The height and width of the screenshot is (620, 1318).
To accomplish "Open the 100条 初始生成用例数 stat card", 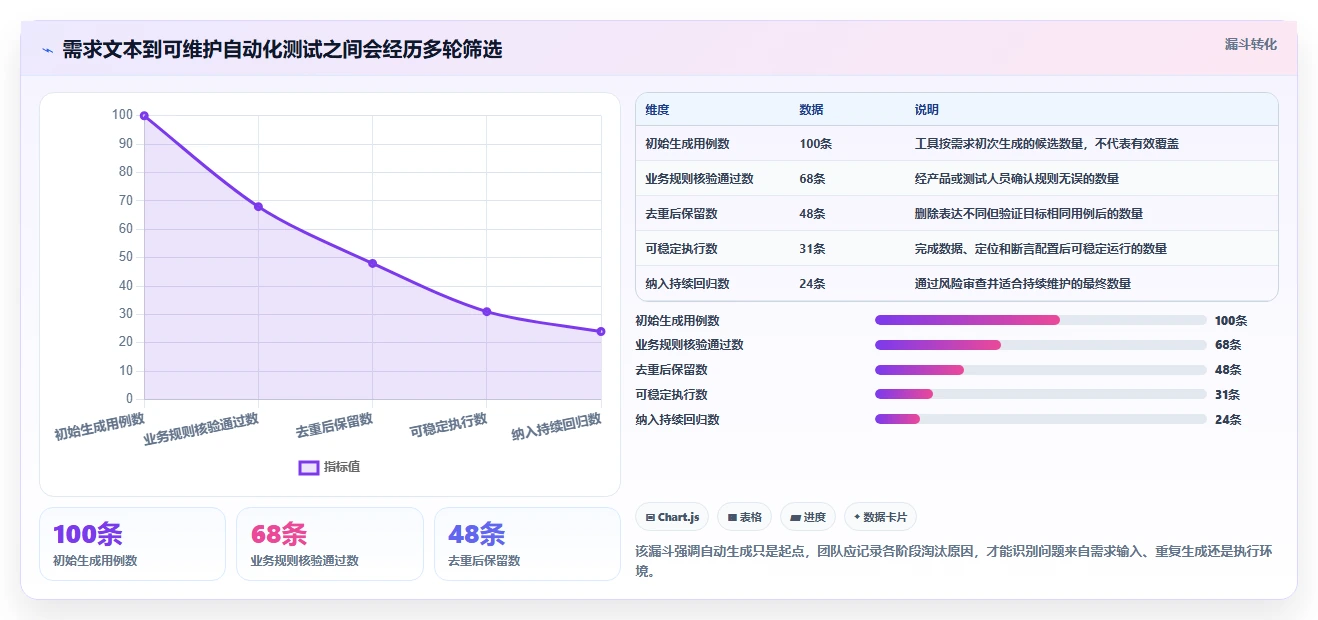I will [x=132, y=544].
